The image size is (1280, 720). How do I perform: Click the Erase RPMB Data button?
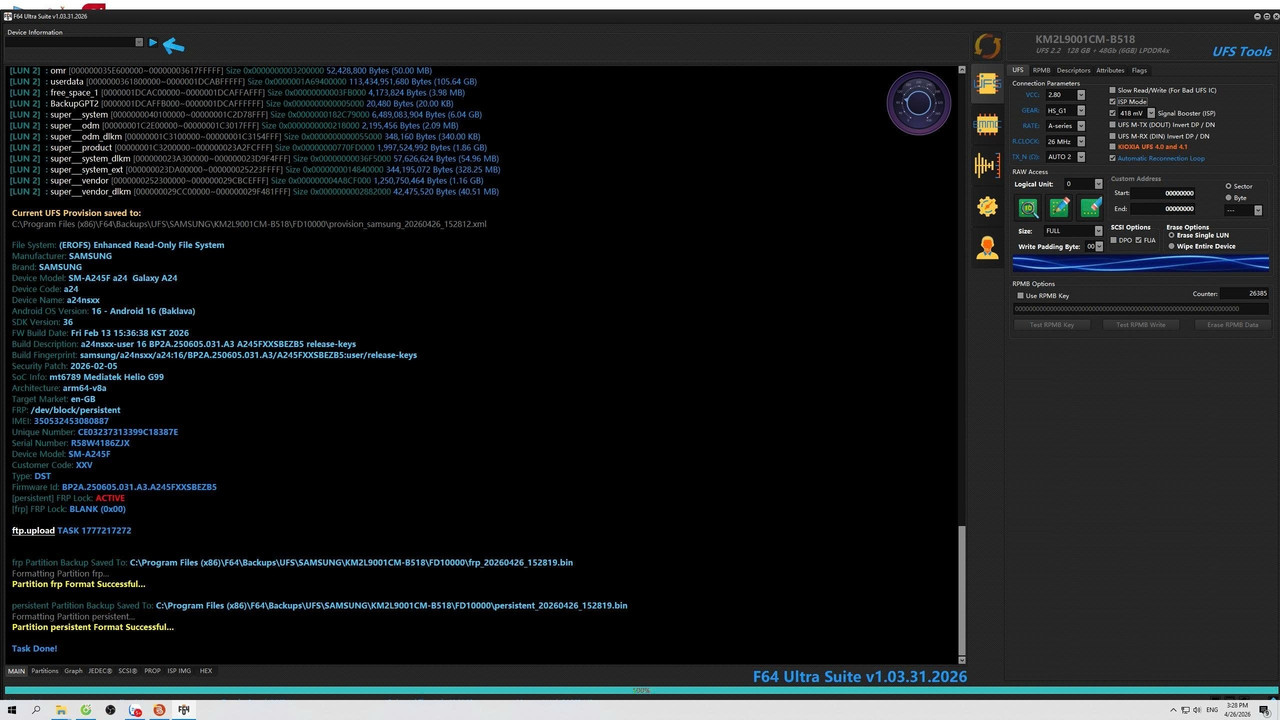[x=1232, y=325]
